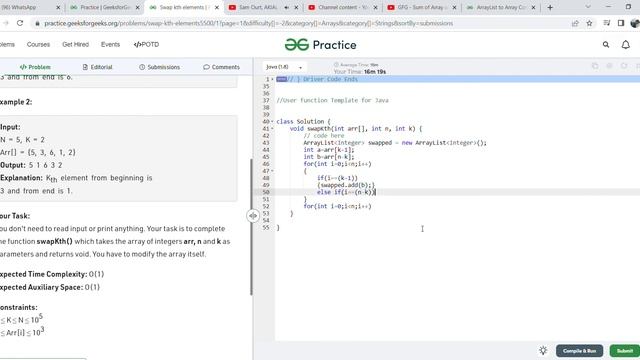Collapse class Solution fold on line 40
Image resolution: width=640 pixels, height=360 pixels.
click(x=272, y=122)
